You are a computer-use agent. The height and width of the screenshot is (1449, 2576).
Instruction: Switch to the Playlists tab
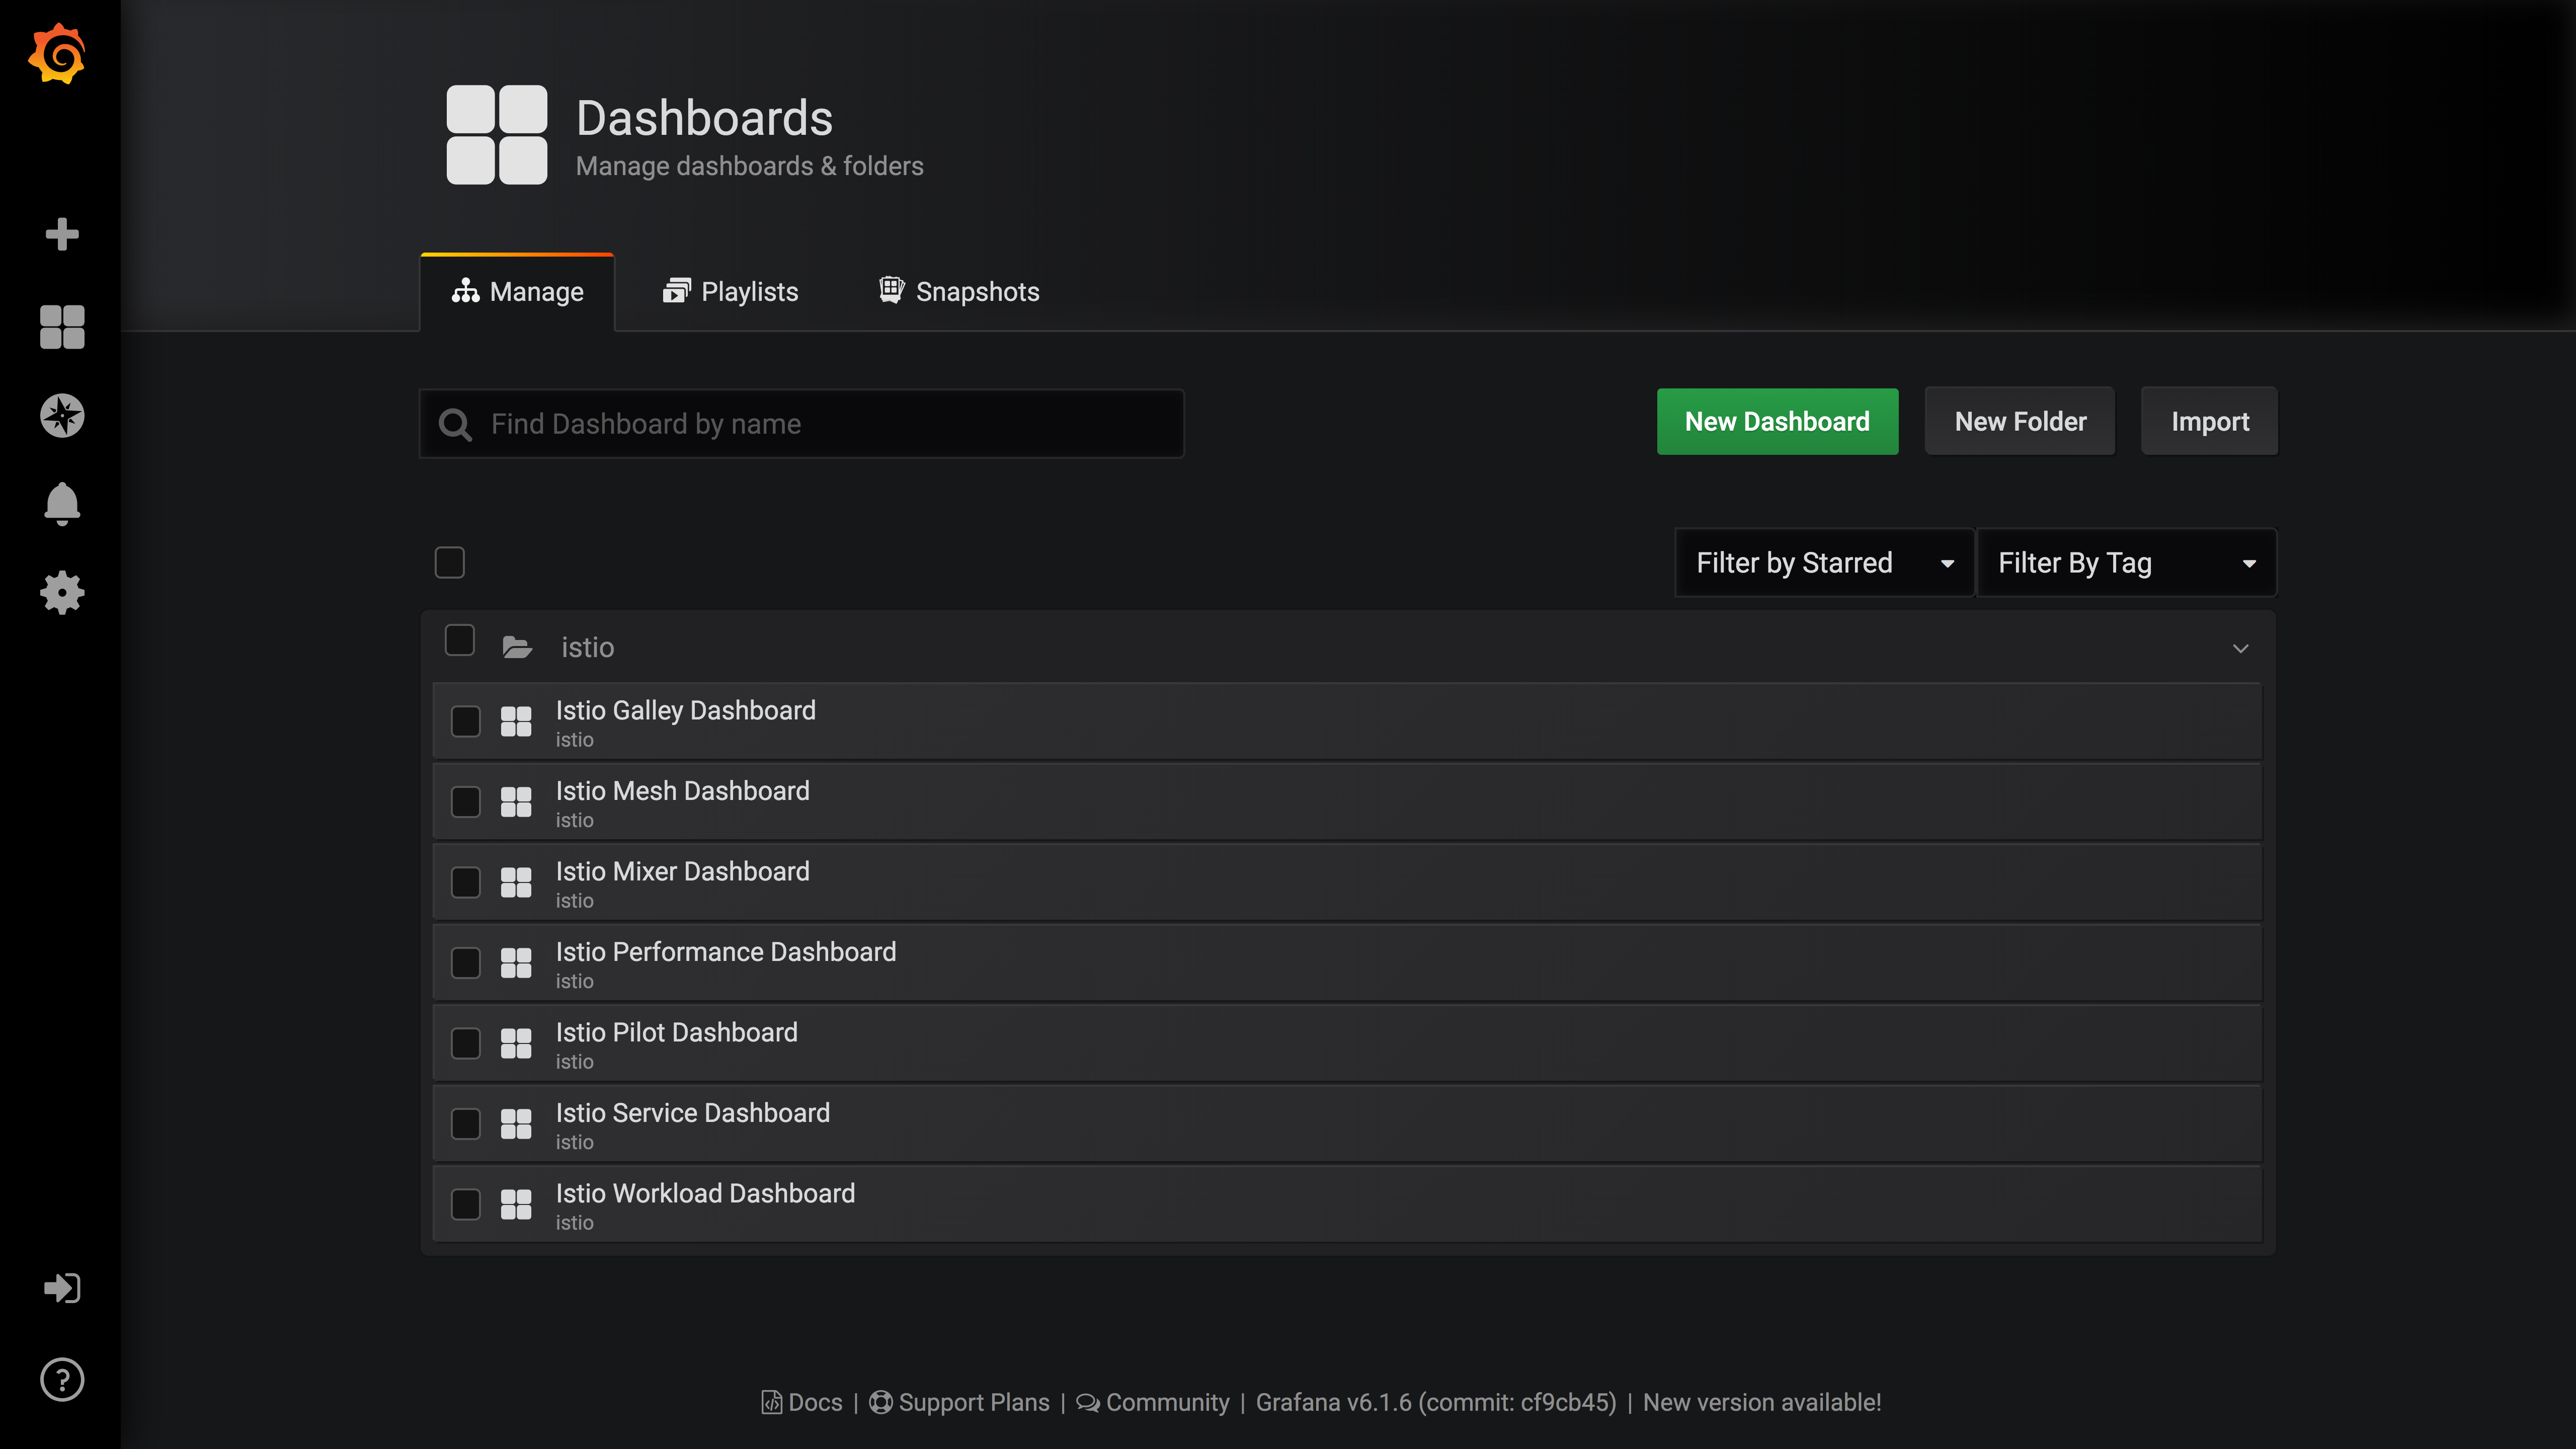[x=731, y=291]
